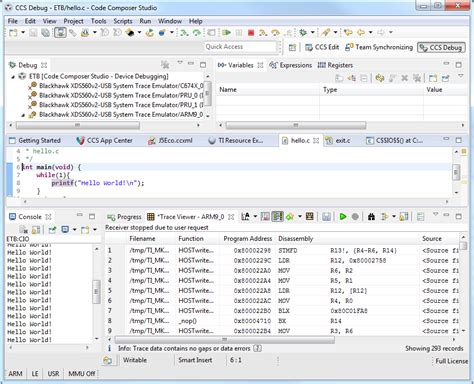Expand the ARM9_0 emulator tree node
474x384 pixels.
pos(23,115)
